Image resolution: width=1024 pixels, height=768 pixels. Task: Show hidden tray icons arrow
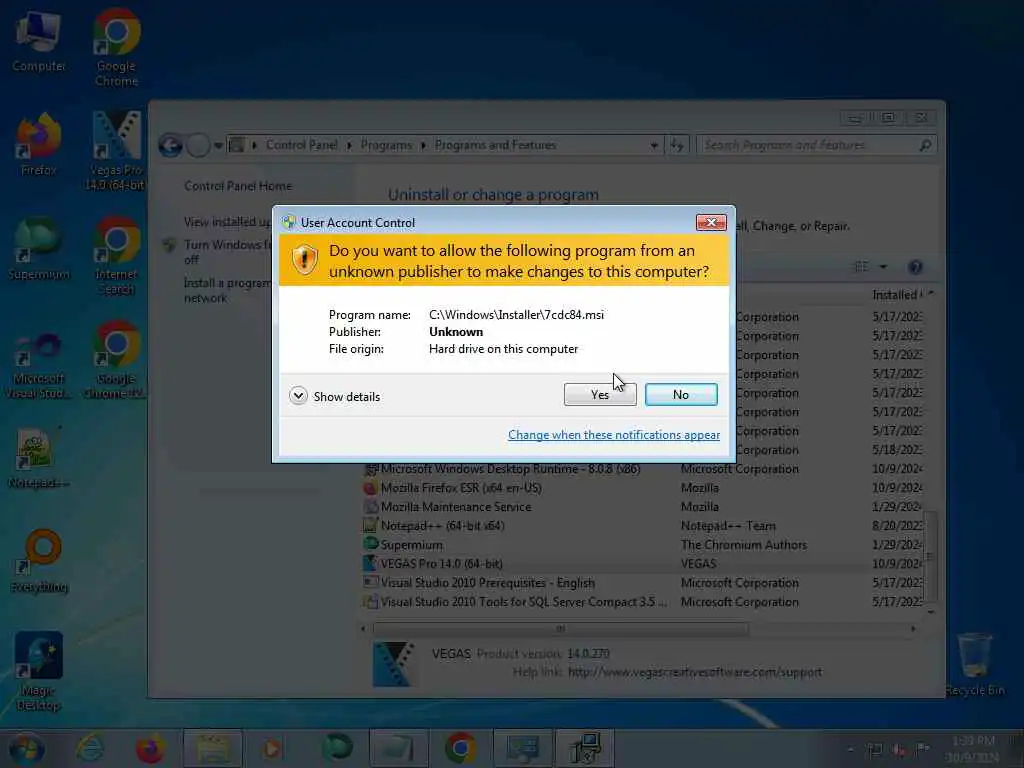tap(851, 749)
